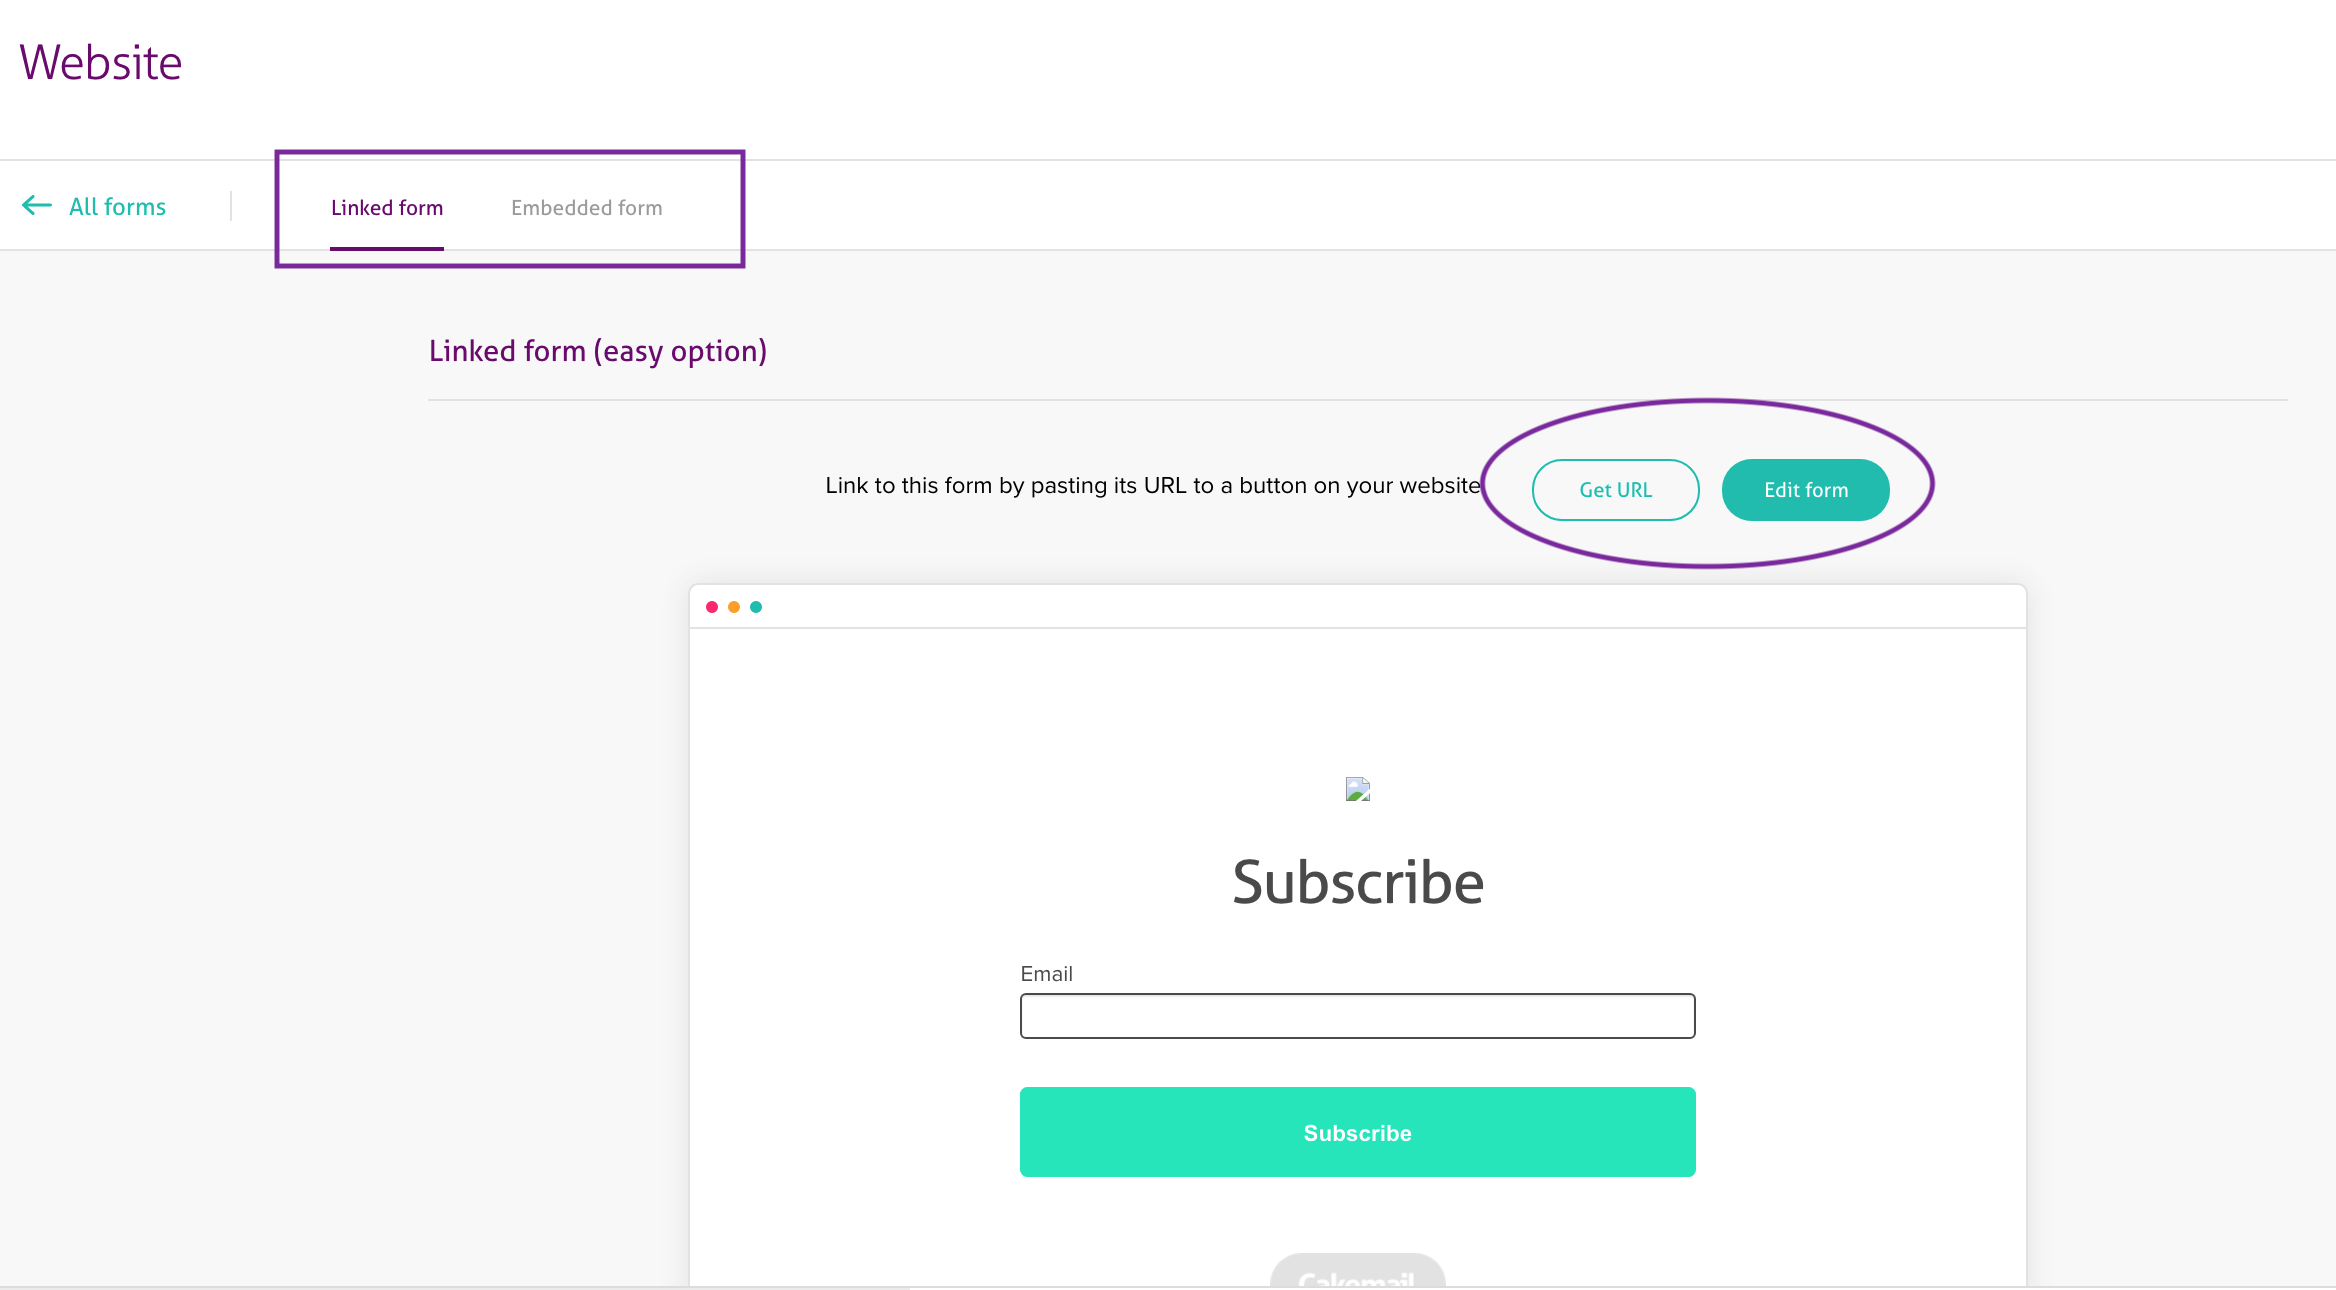Click the red dot in preview window
Screen dimensions: 2336x1290
(x=712, y=607)
